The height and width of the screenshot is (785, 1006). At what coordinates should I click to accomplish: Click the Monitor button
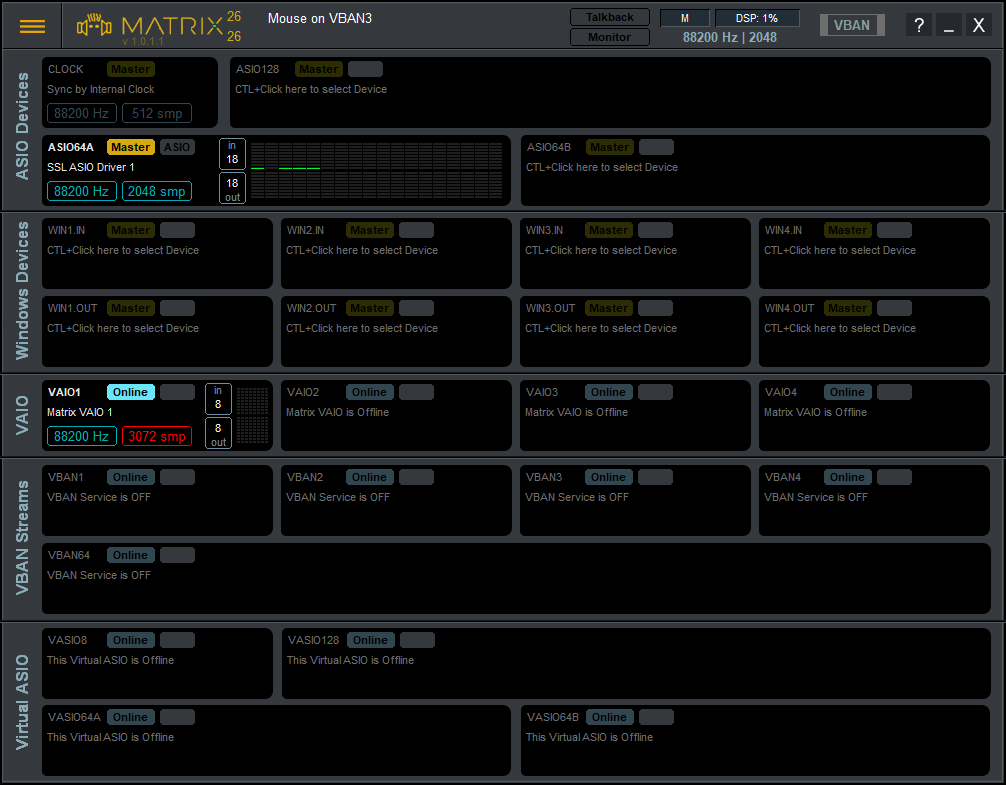(609, 36)
